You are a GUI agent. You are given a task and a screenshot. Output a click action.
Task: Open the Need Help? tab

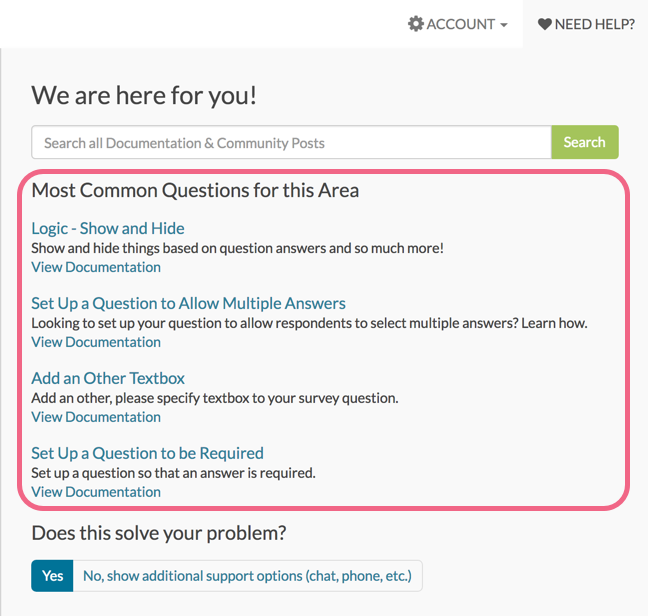coord(586,24)
